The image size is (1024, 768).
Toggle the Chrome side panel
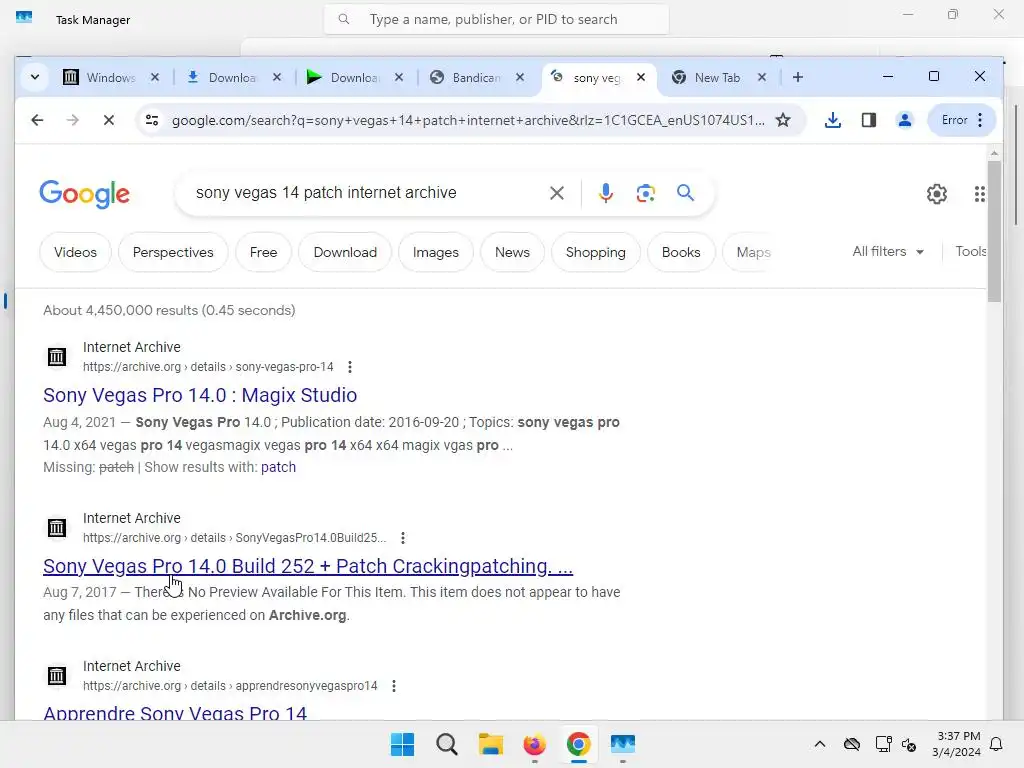(869, 120)
